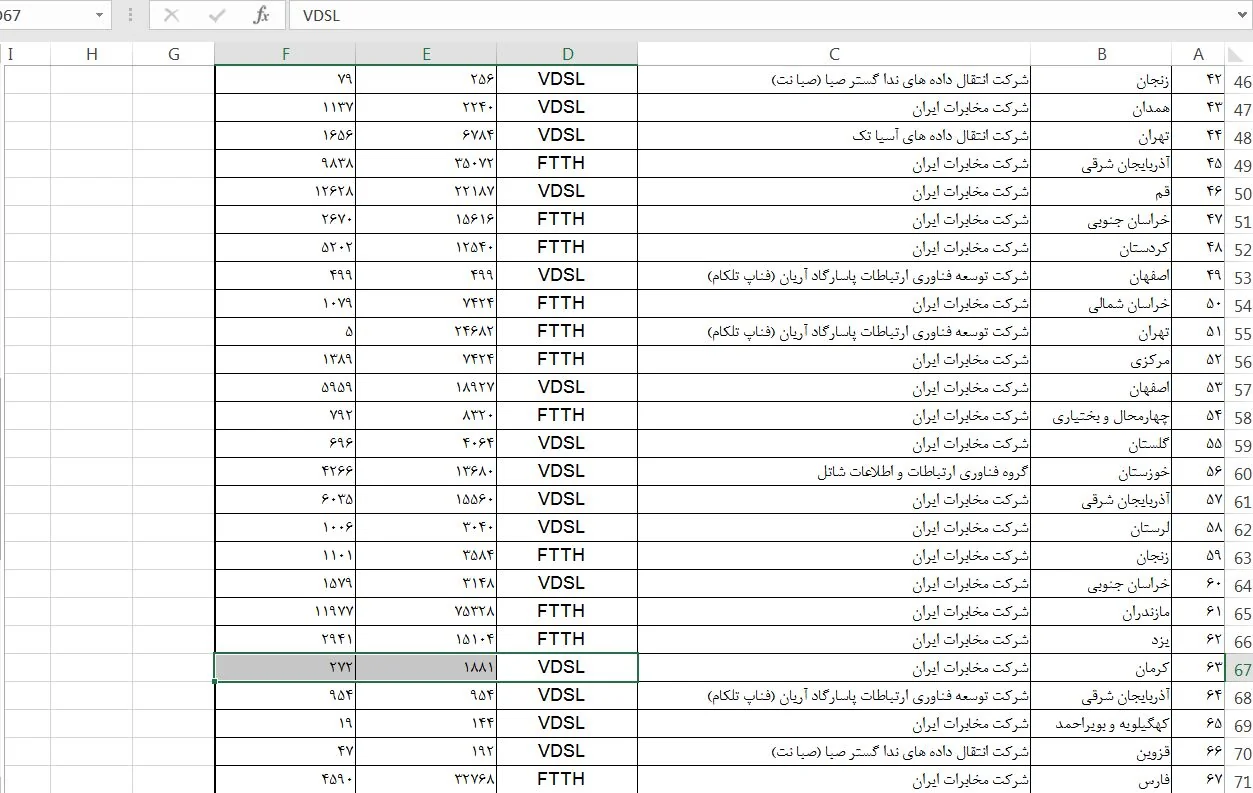Image resolution: width=1253 pixels, height=793 pixels.
Task: Open the Name Box dropdown arrow
Action: [98, 16]
